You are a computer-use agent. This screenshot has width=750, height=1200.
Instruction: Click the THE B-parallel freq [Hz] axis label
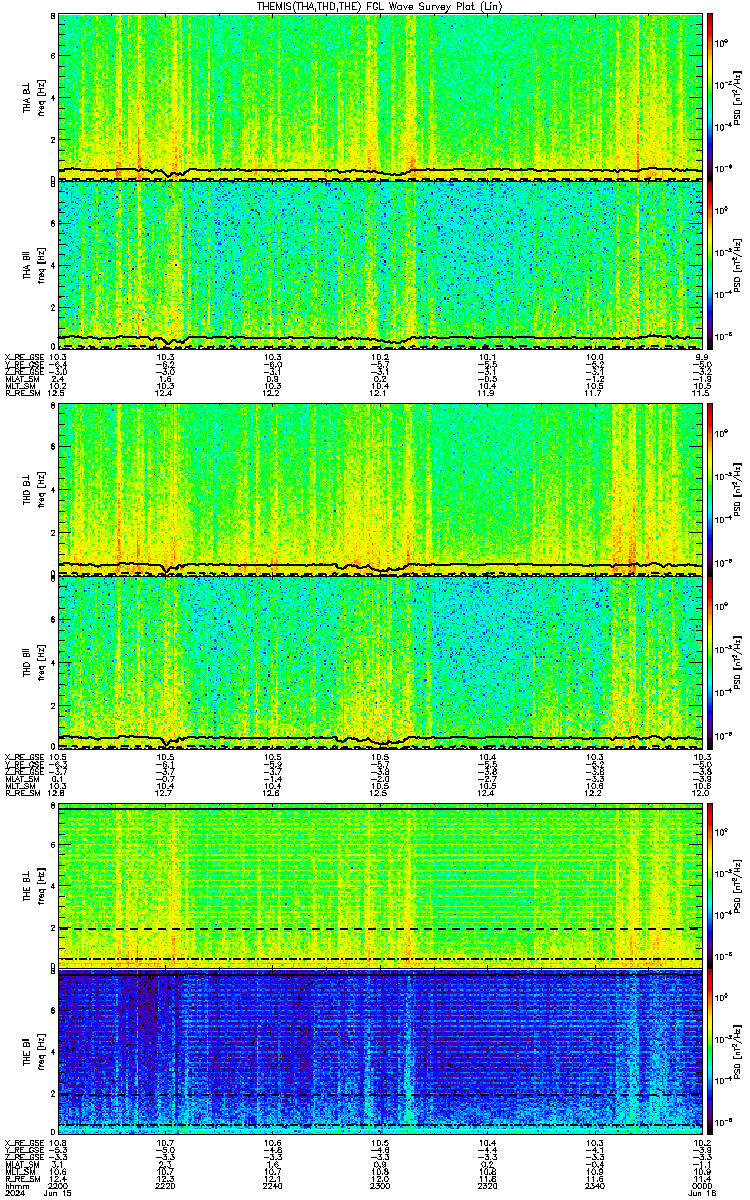39,1053
